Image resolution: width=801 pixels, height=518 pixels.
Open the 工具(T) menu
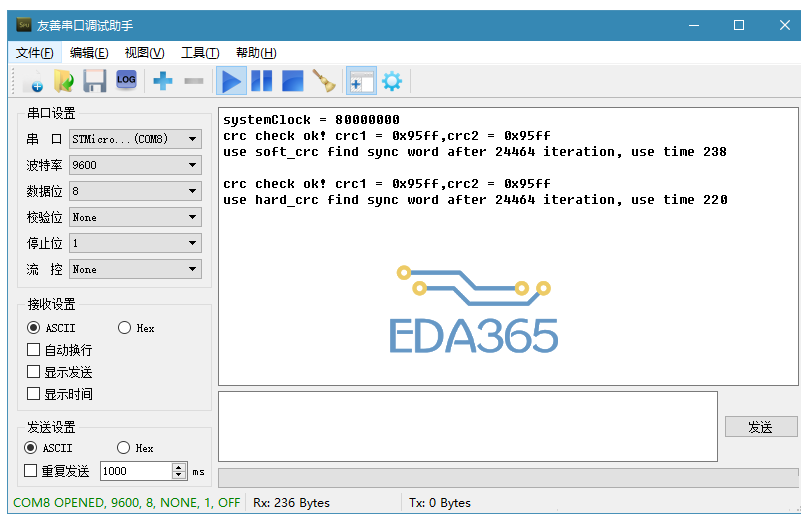click(200, 53)
